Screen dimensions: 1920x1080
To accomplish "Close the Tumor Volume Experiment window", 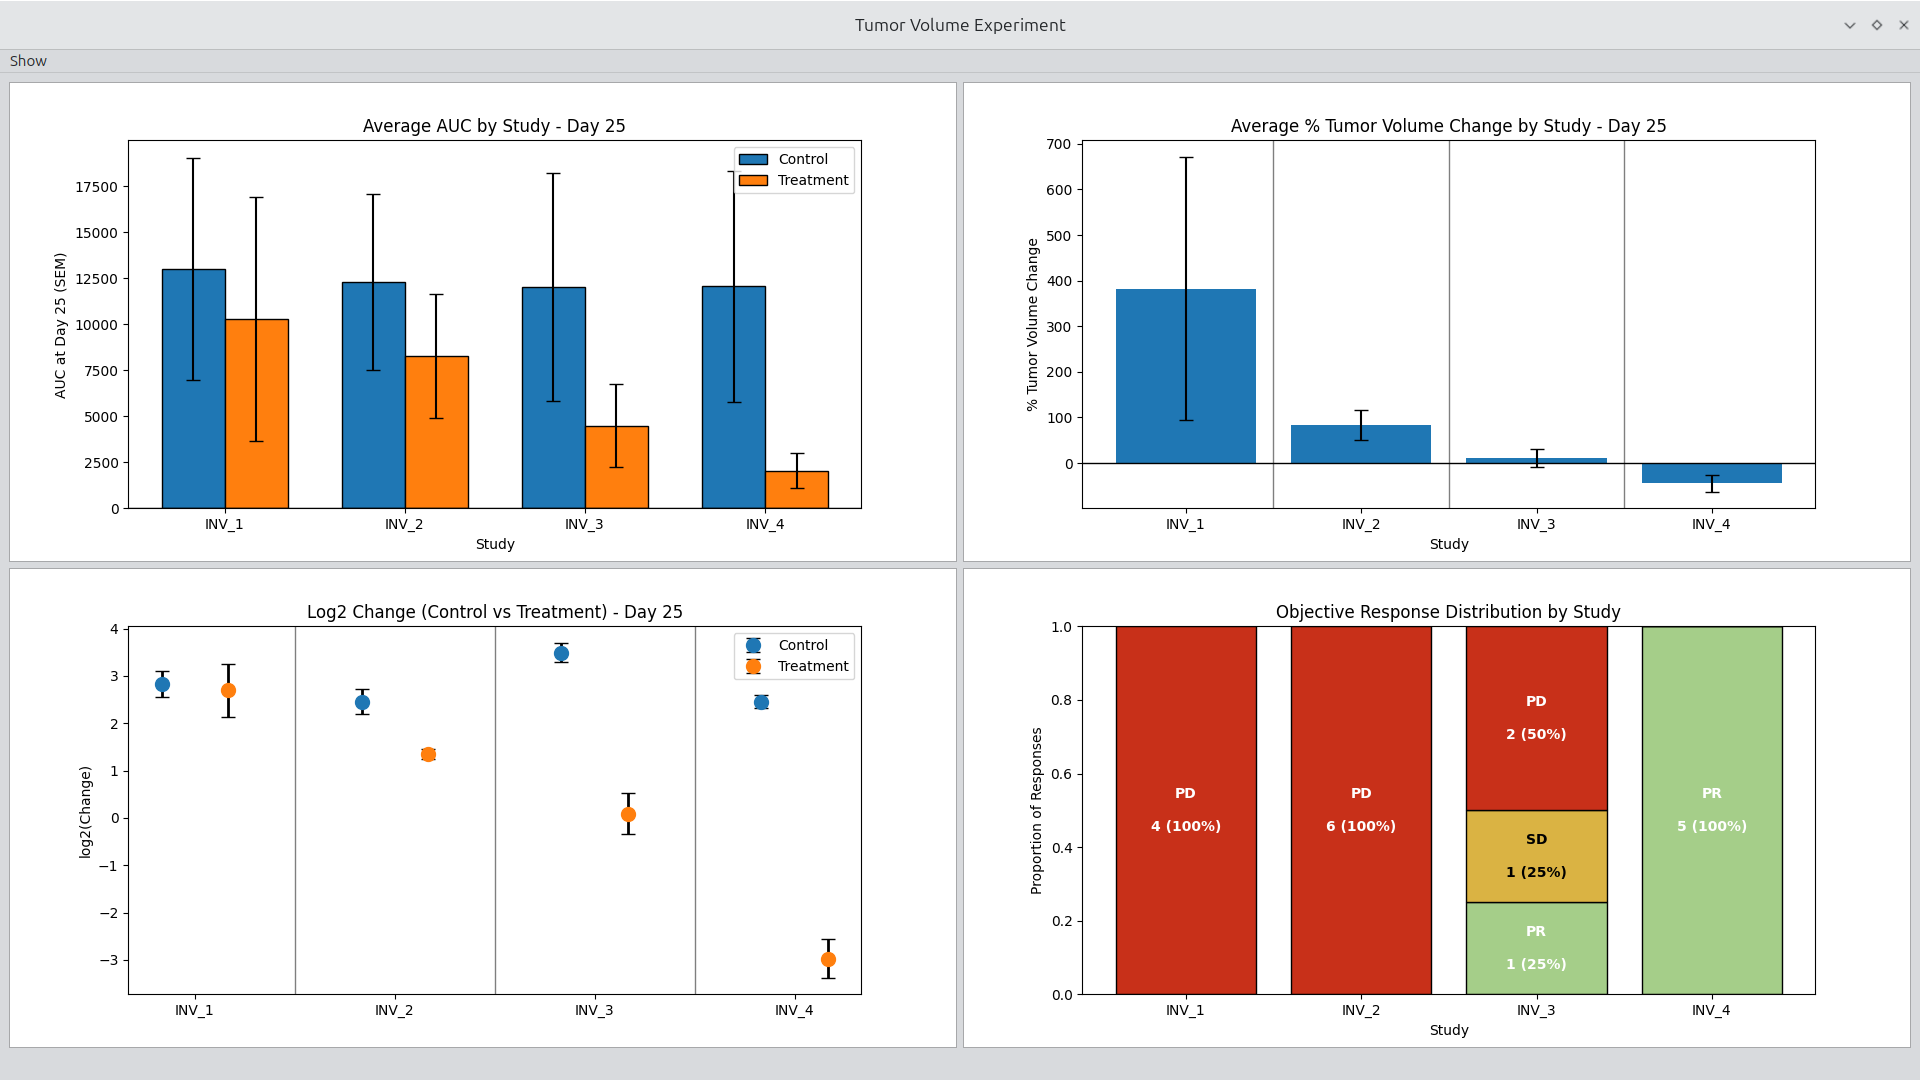I will tap(1904, 25).
